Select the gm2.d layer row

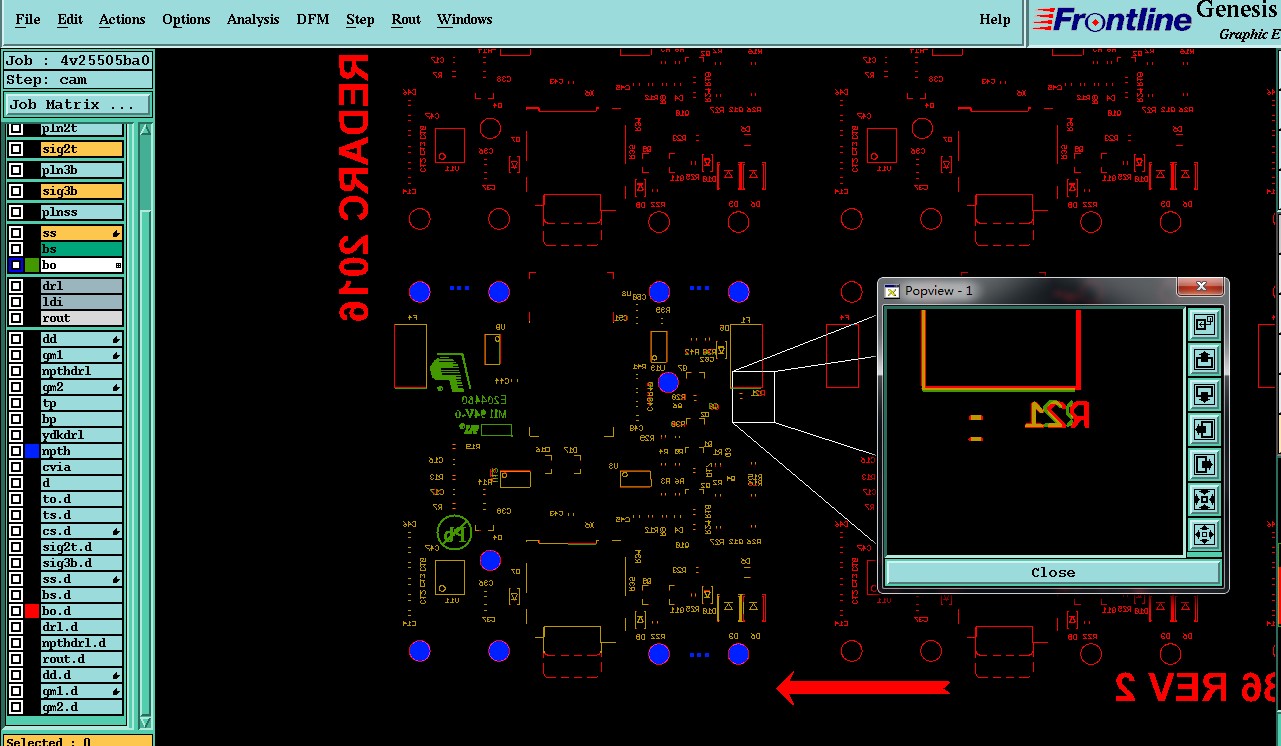click(x=81, y=707)
